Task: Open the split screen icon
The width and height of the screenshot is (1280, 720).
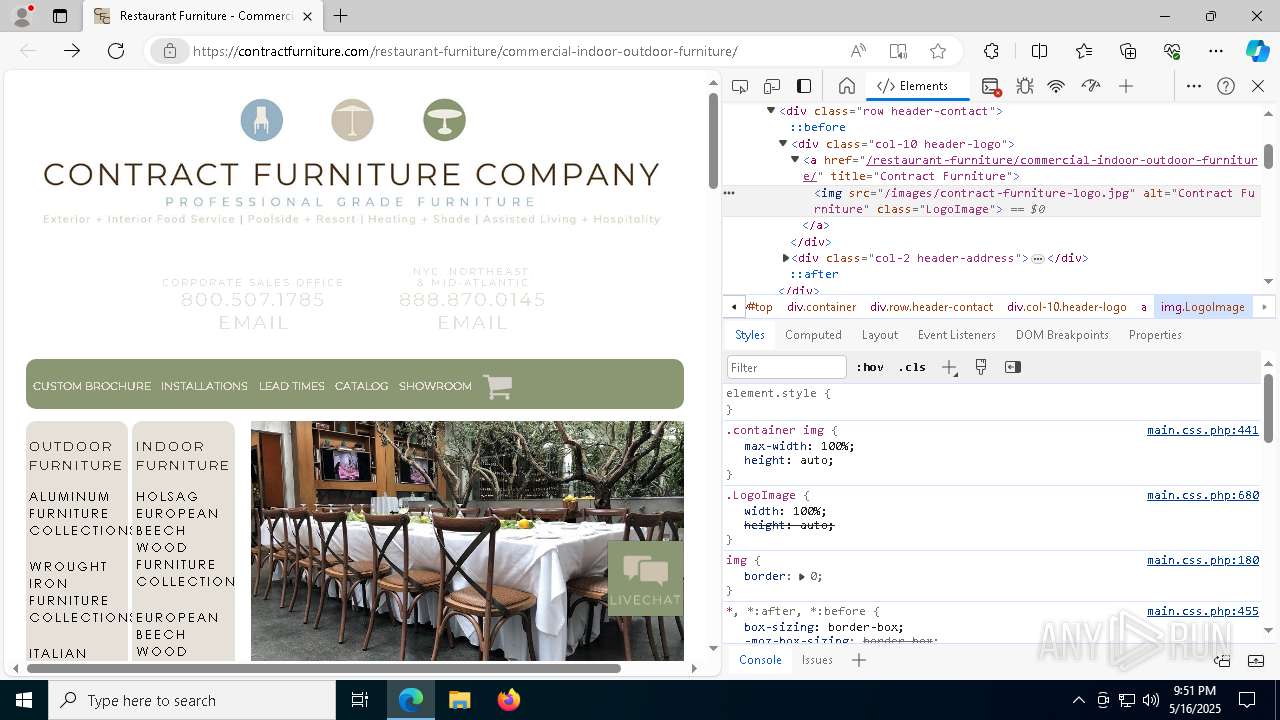Action: (1039, 51)
